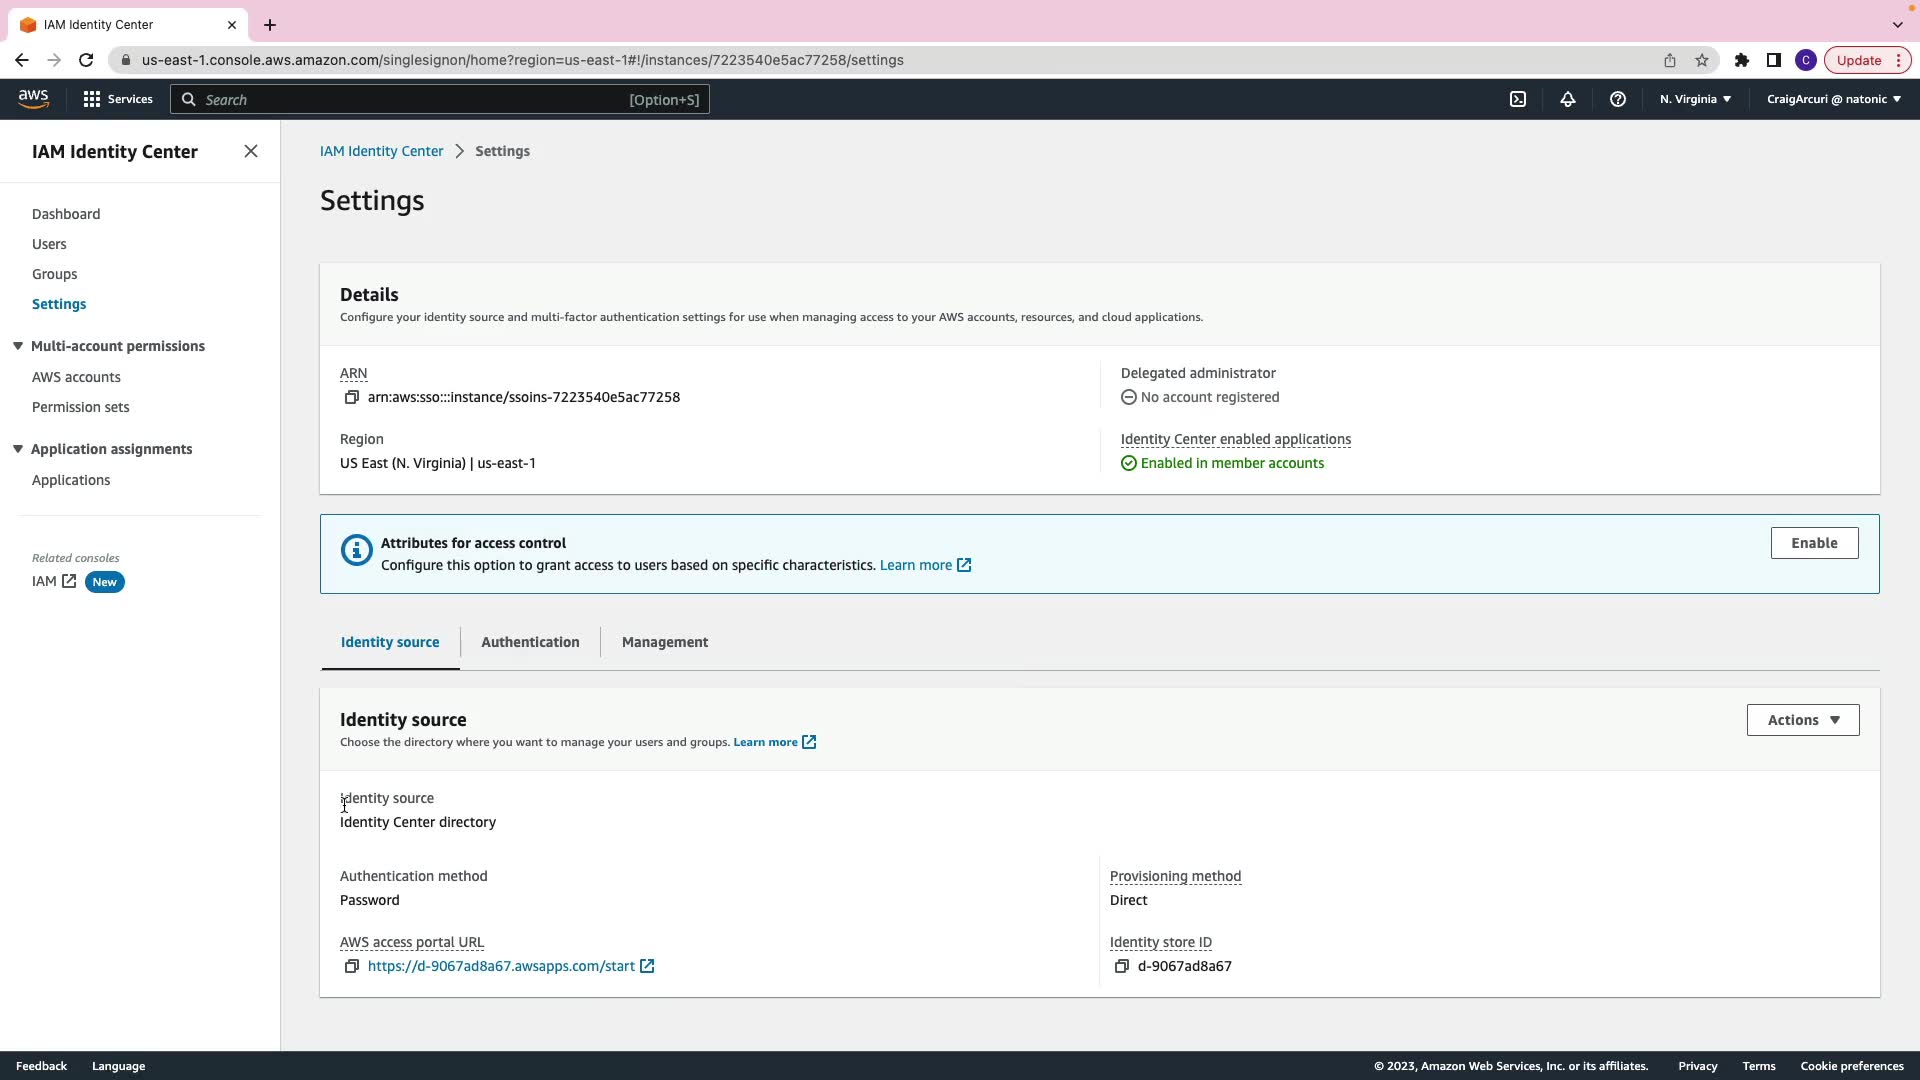Collapse Application assignments section
The width and height of the screenshot is (1920, 1080).
click(18, 449)
